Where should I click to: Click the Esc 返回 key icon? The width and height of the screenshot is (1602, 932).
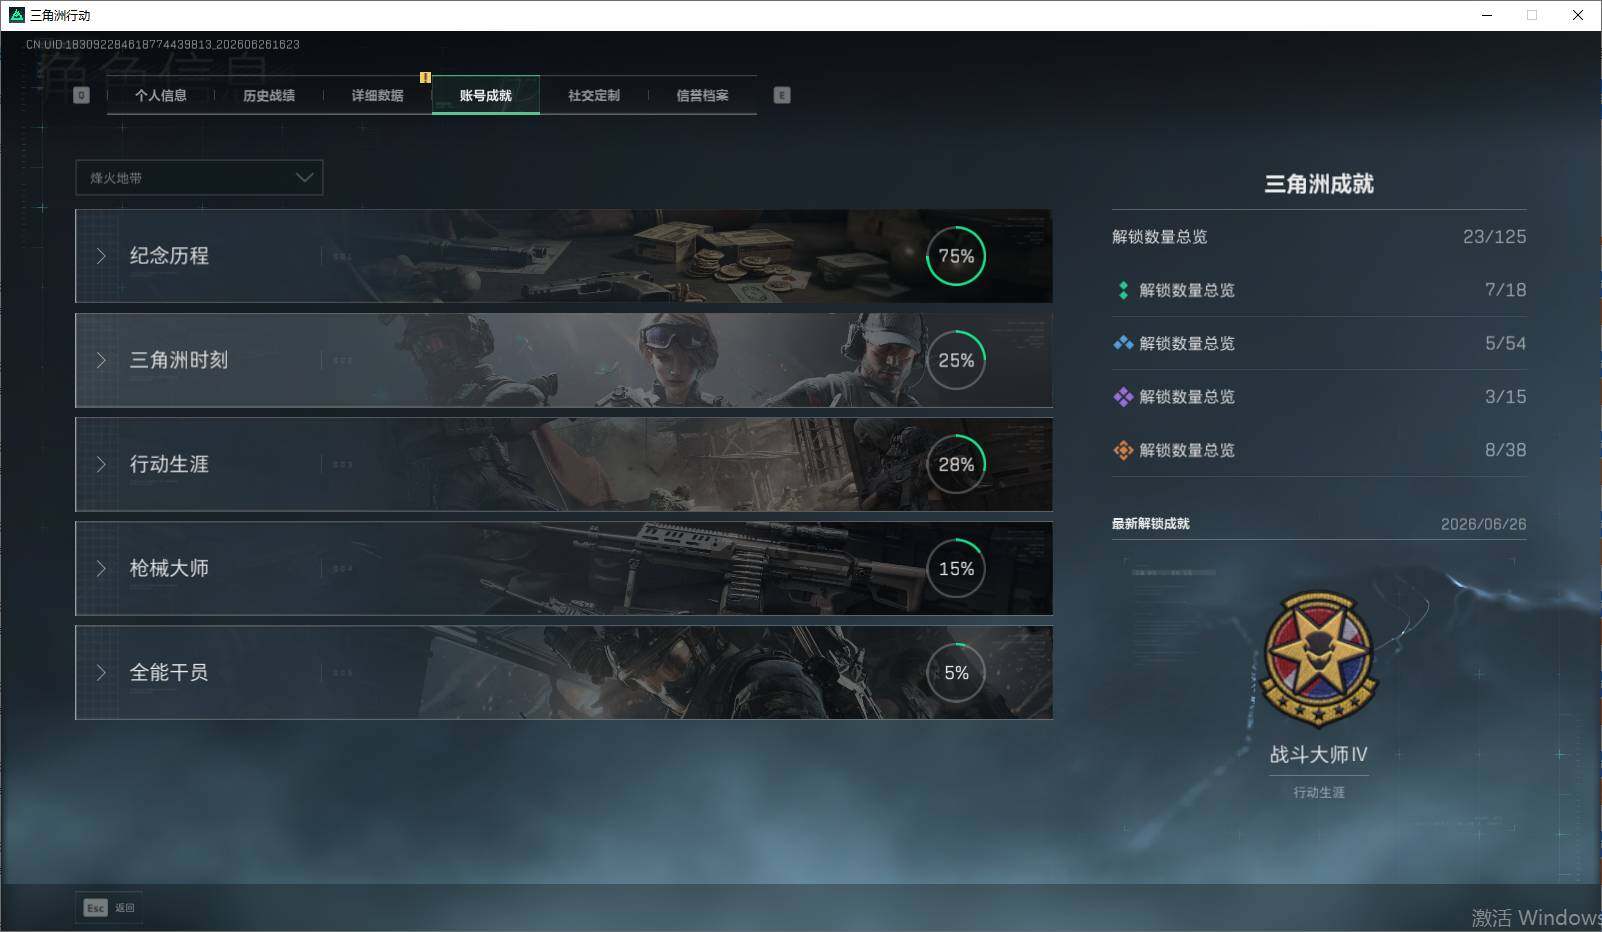(x=96, y=908)
